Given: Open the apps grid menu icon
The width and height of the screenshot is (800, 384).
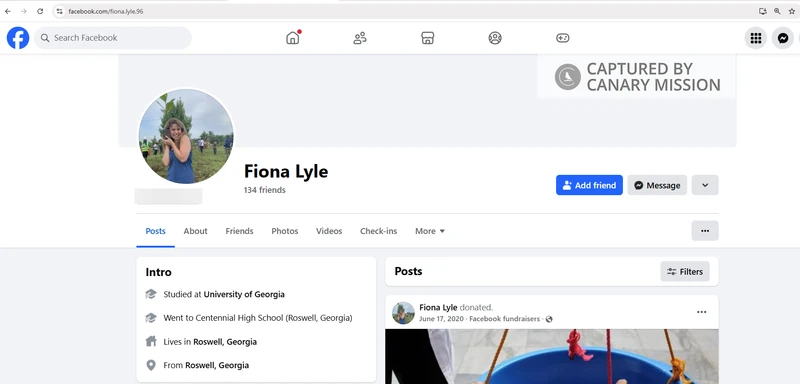Looking at the screenshot, I should [756, 38].
